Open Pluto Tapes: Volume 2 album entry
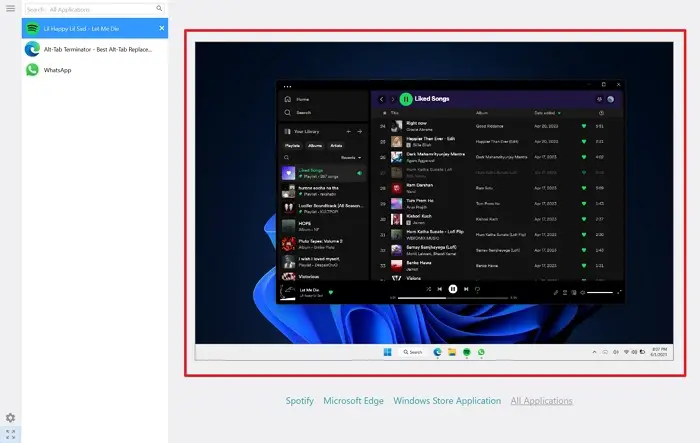The image size is (700, 443). coord(324,244)
